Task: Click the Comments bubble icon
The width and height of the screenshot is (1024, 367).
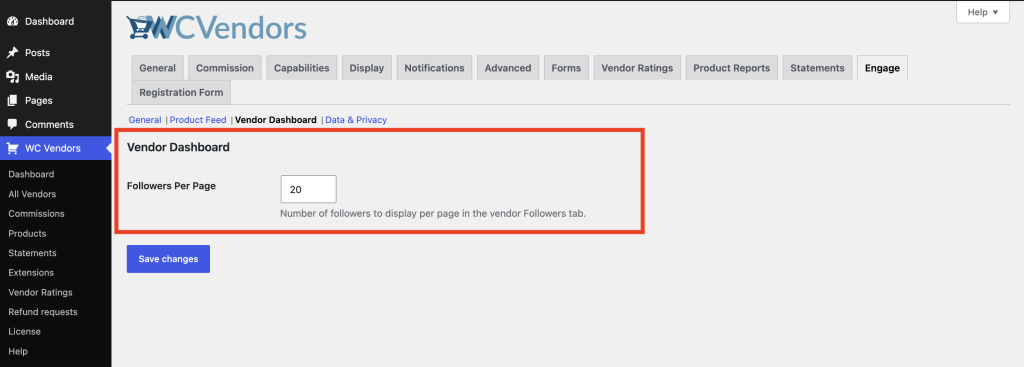Action: coord(12,124)
